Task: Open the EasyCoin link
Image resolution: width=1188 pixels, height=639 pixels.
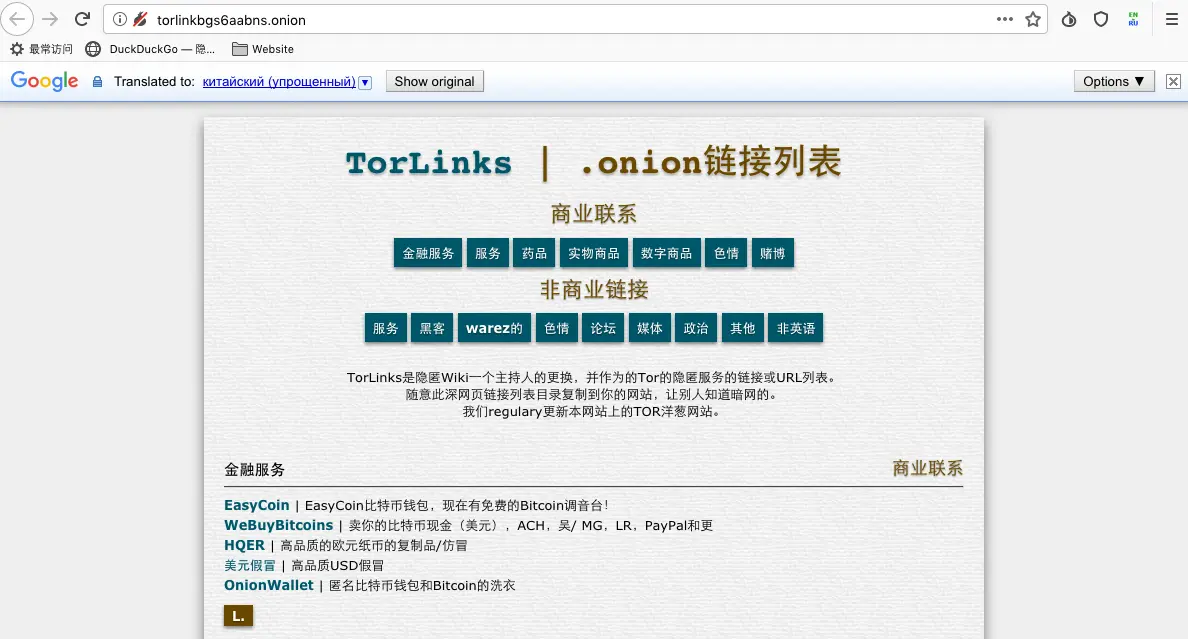Action: pyautogui.click(x=257, y=506)
